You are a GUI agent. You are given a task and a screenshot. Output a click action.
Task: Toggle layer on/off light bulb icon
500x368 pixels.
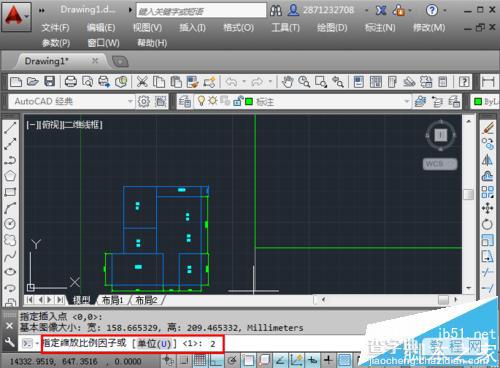coord(201,101)
